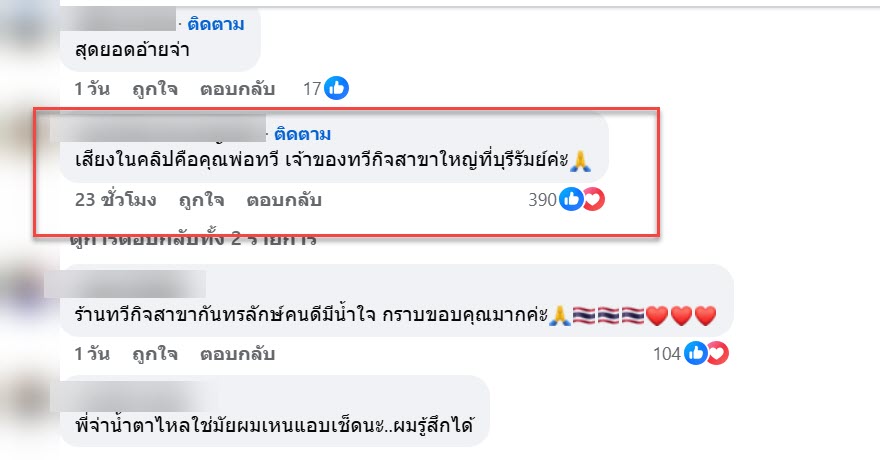Viewport: 880px width, 460px height.
Task: Follow the top commenter via ติดตาม
Action: pyautogui.click(x=216, y=25)
